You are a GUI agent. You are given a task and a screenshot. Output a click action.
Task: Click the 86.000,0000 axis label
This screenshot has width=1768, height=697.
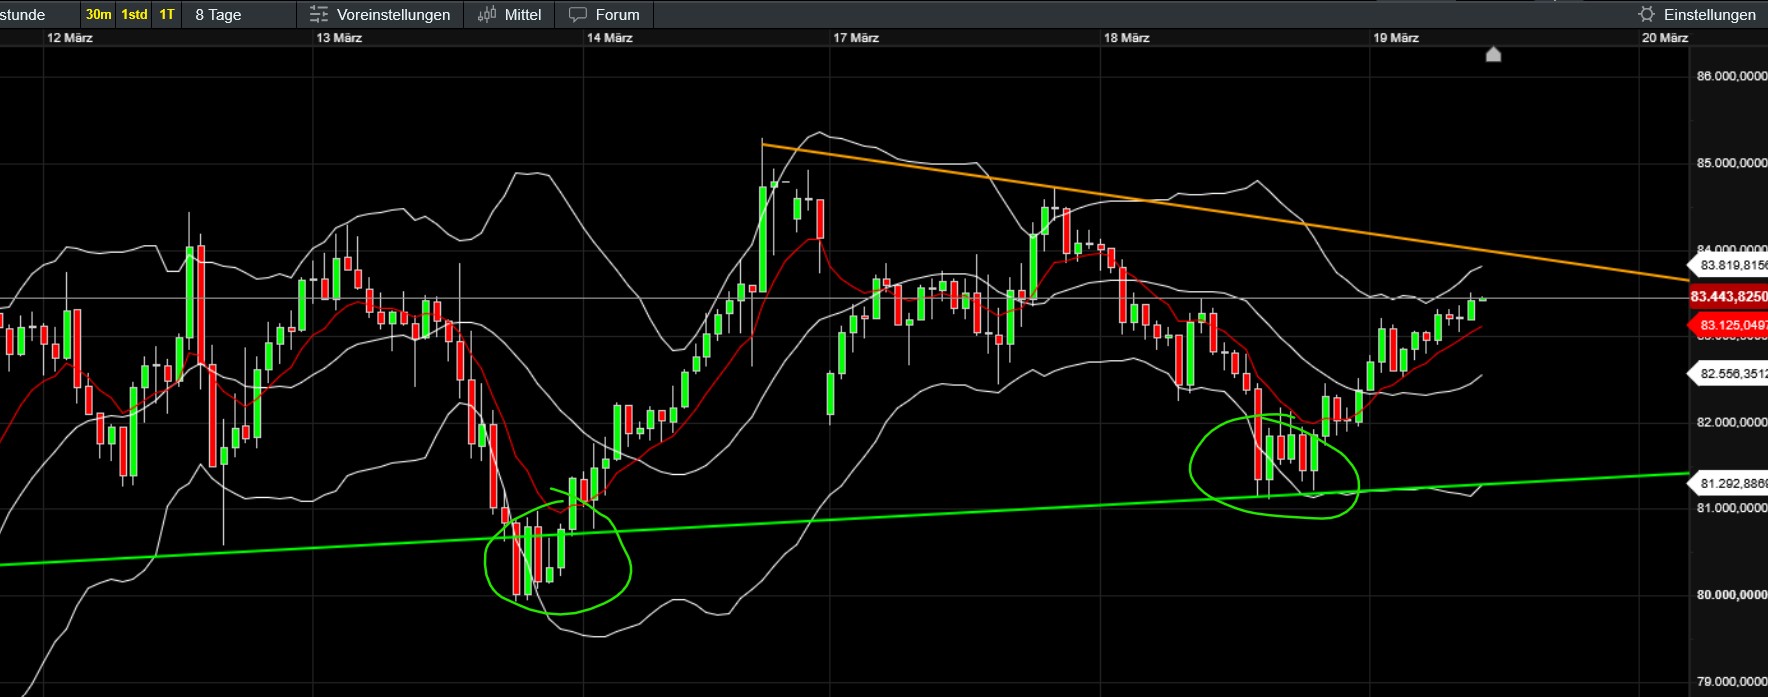point(1732,77)
